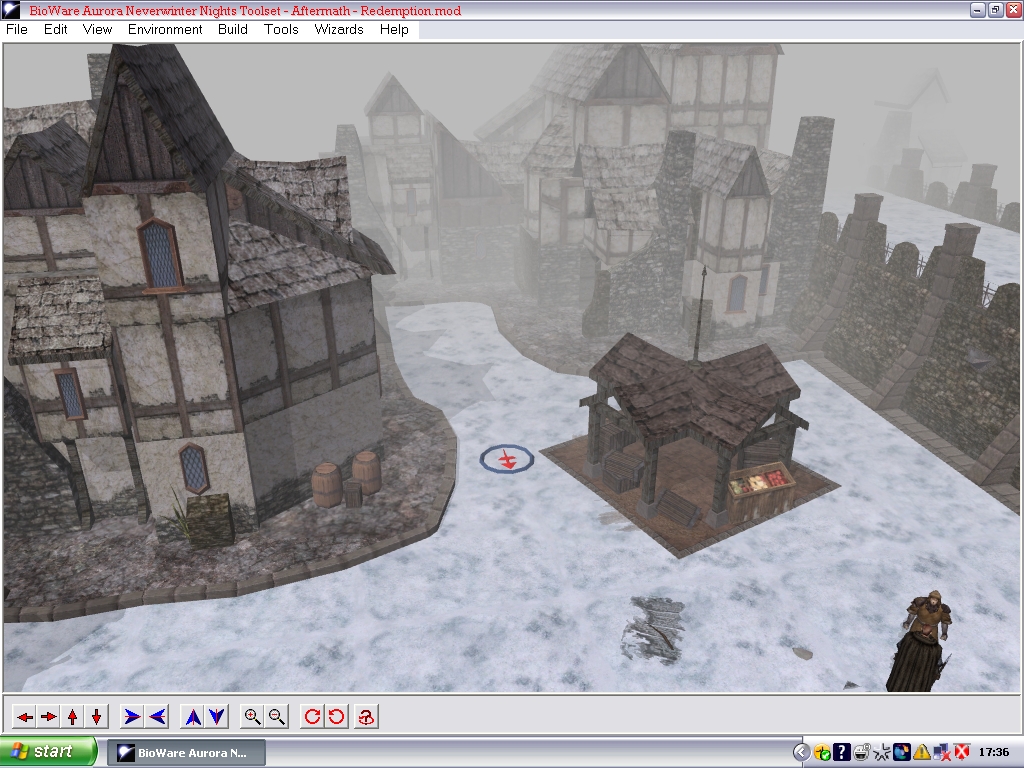Click the red orbit camera icon
This screenshot has height=768, width=1024.
[x=366, y=716]
